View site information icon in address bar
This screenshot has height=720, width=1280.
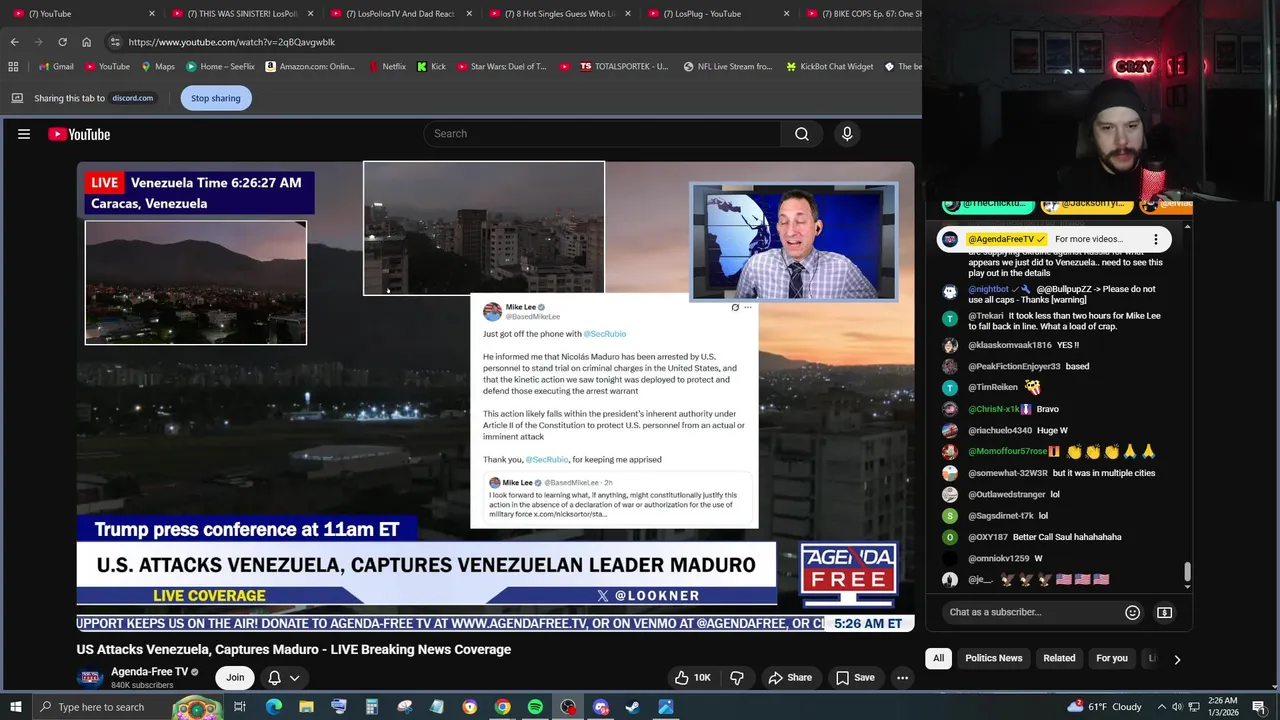(115, 42)
